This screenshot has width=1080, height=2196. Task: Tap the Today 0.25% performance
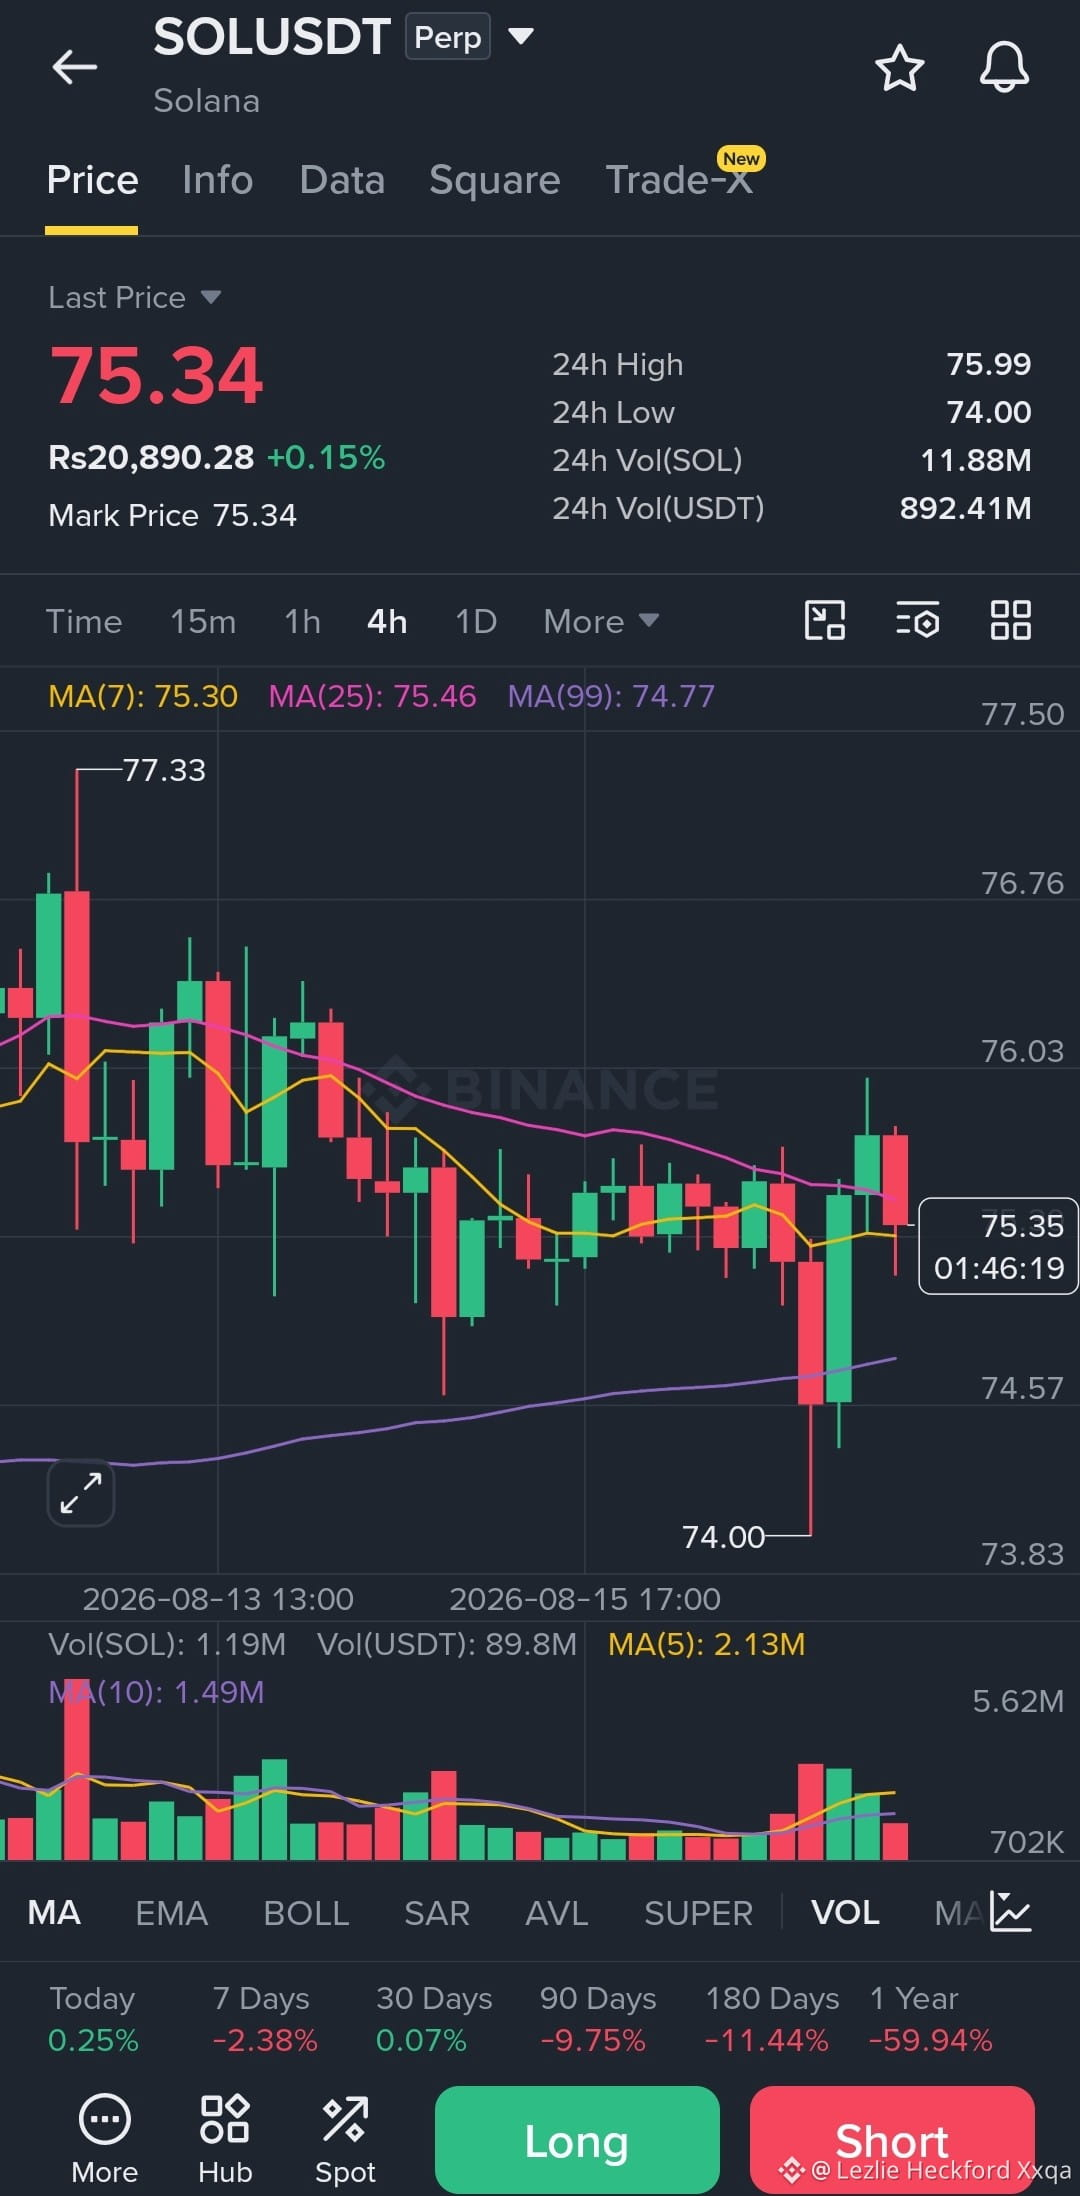coord(93,2019)
